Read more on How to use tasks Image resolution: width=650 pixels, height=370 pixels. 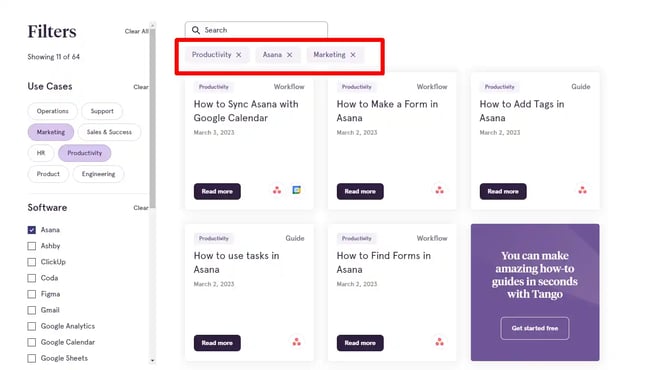(217, 343)
